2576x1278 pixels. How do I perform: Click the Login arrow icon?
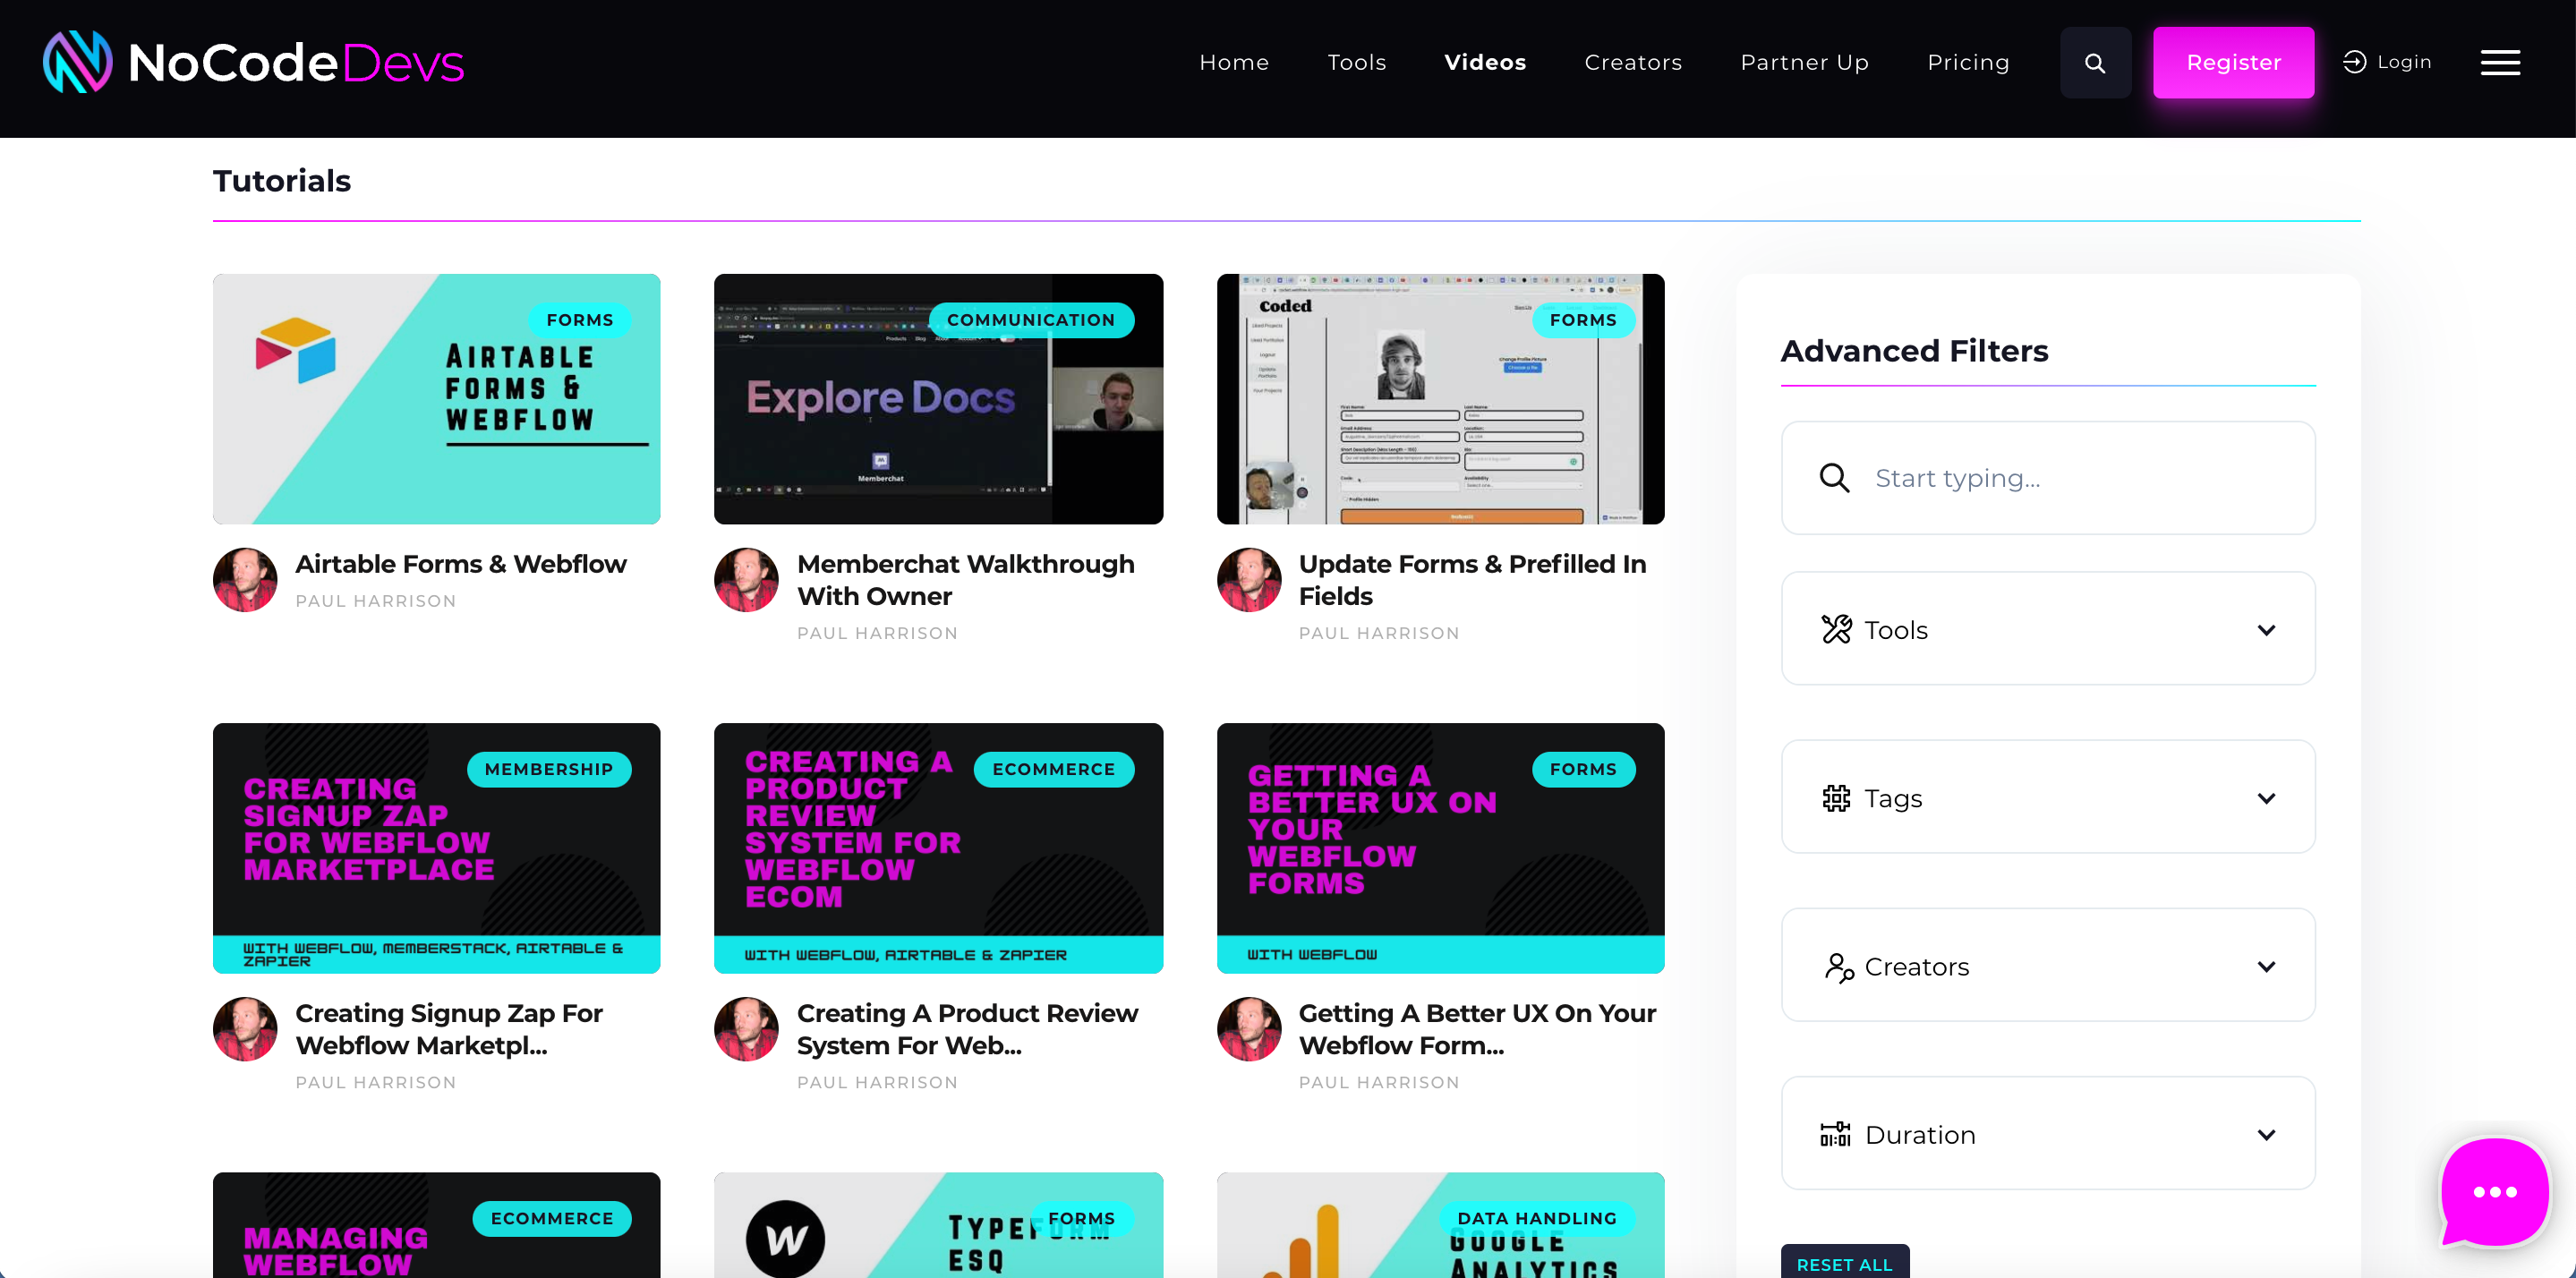[2354, 62]
